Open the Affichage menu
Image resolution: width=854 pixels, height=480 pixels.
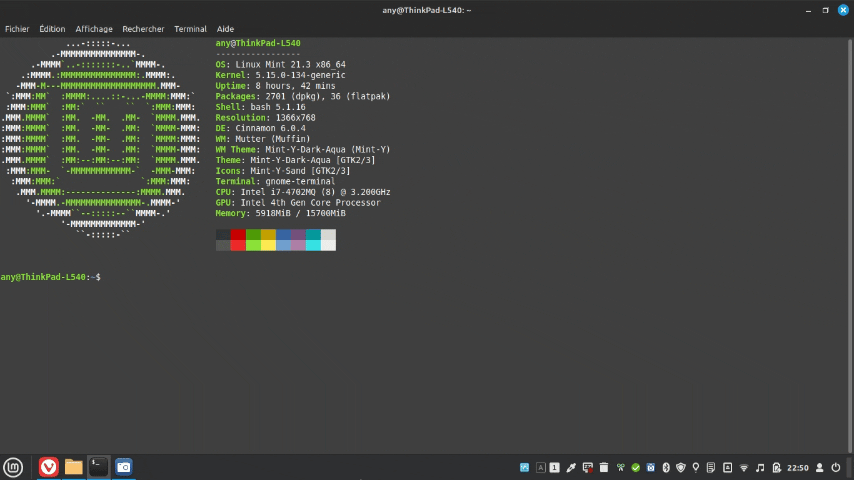coord(94,29)
